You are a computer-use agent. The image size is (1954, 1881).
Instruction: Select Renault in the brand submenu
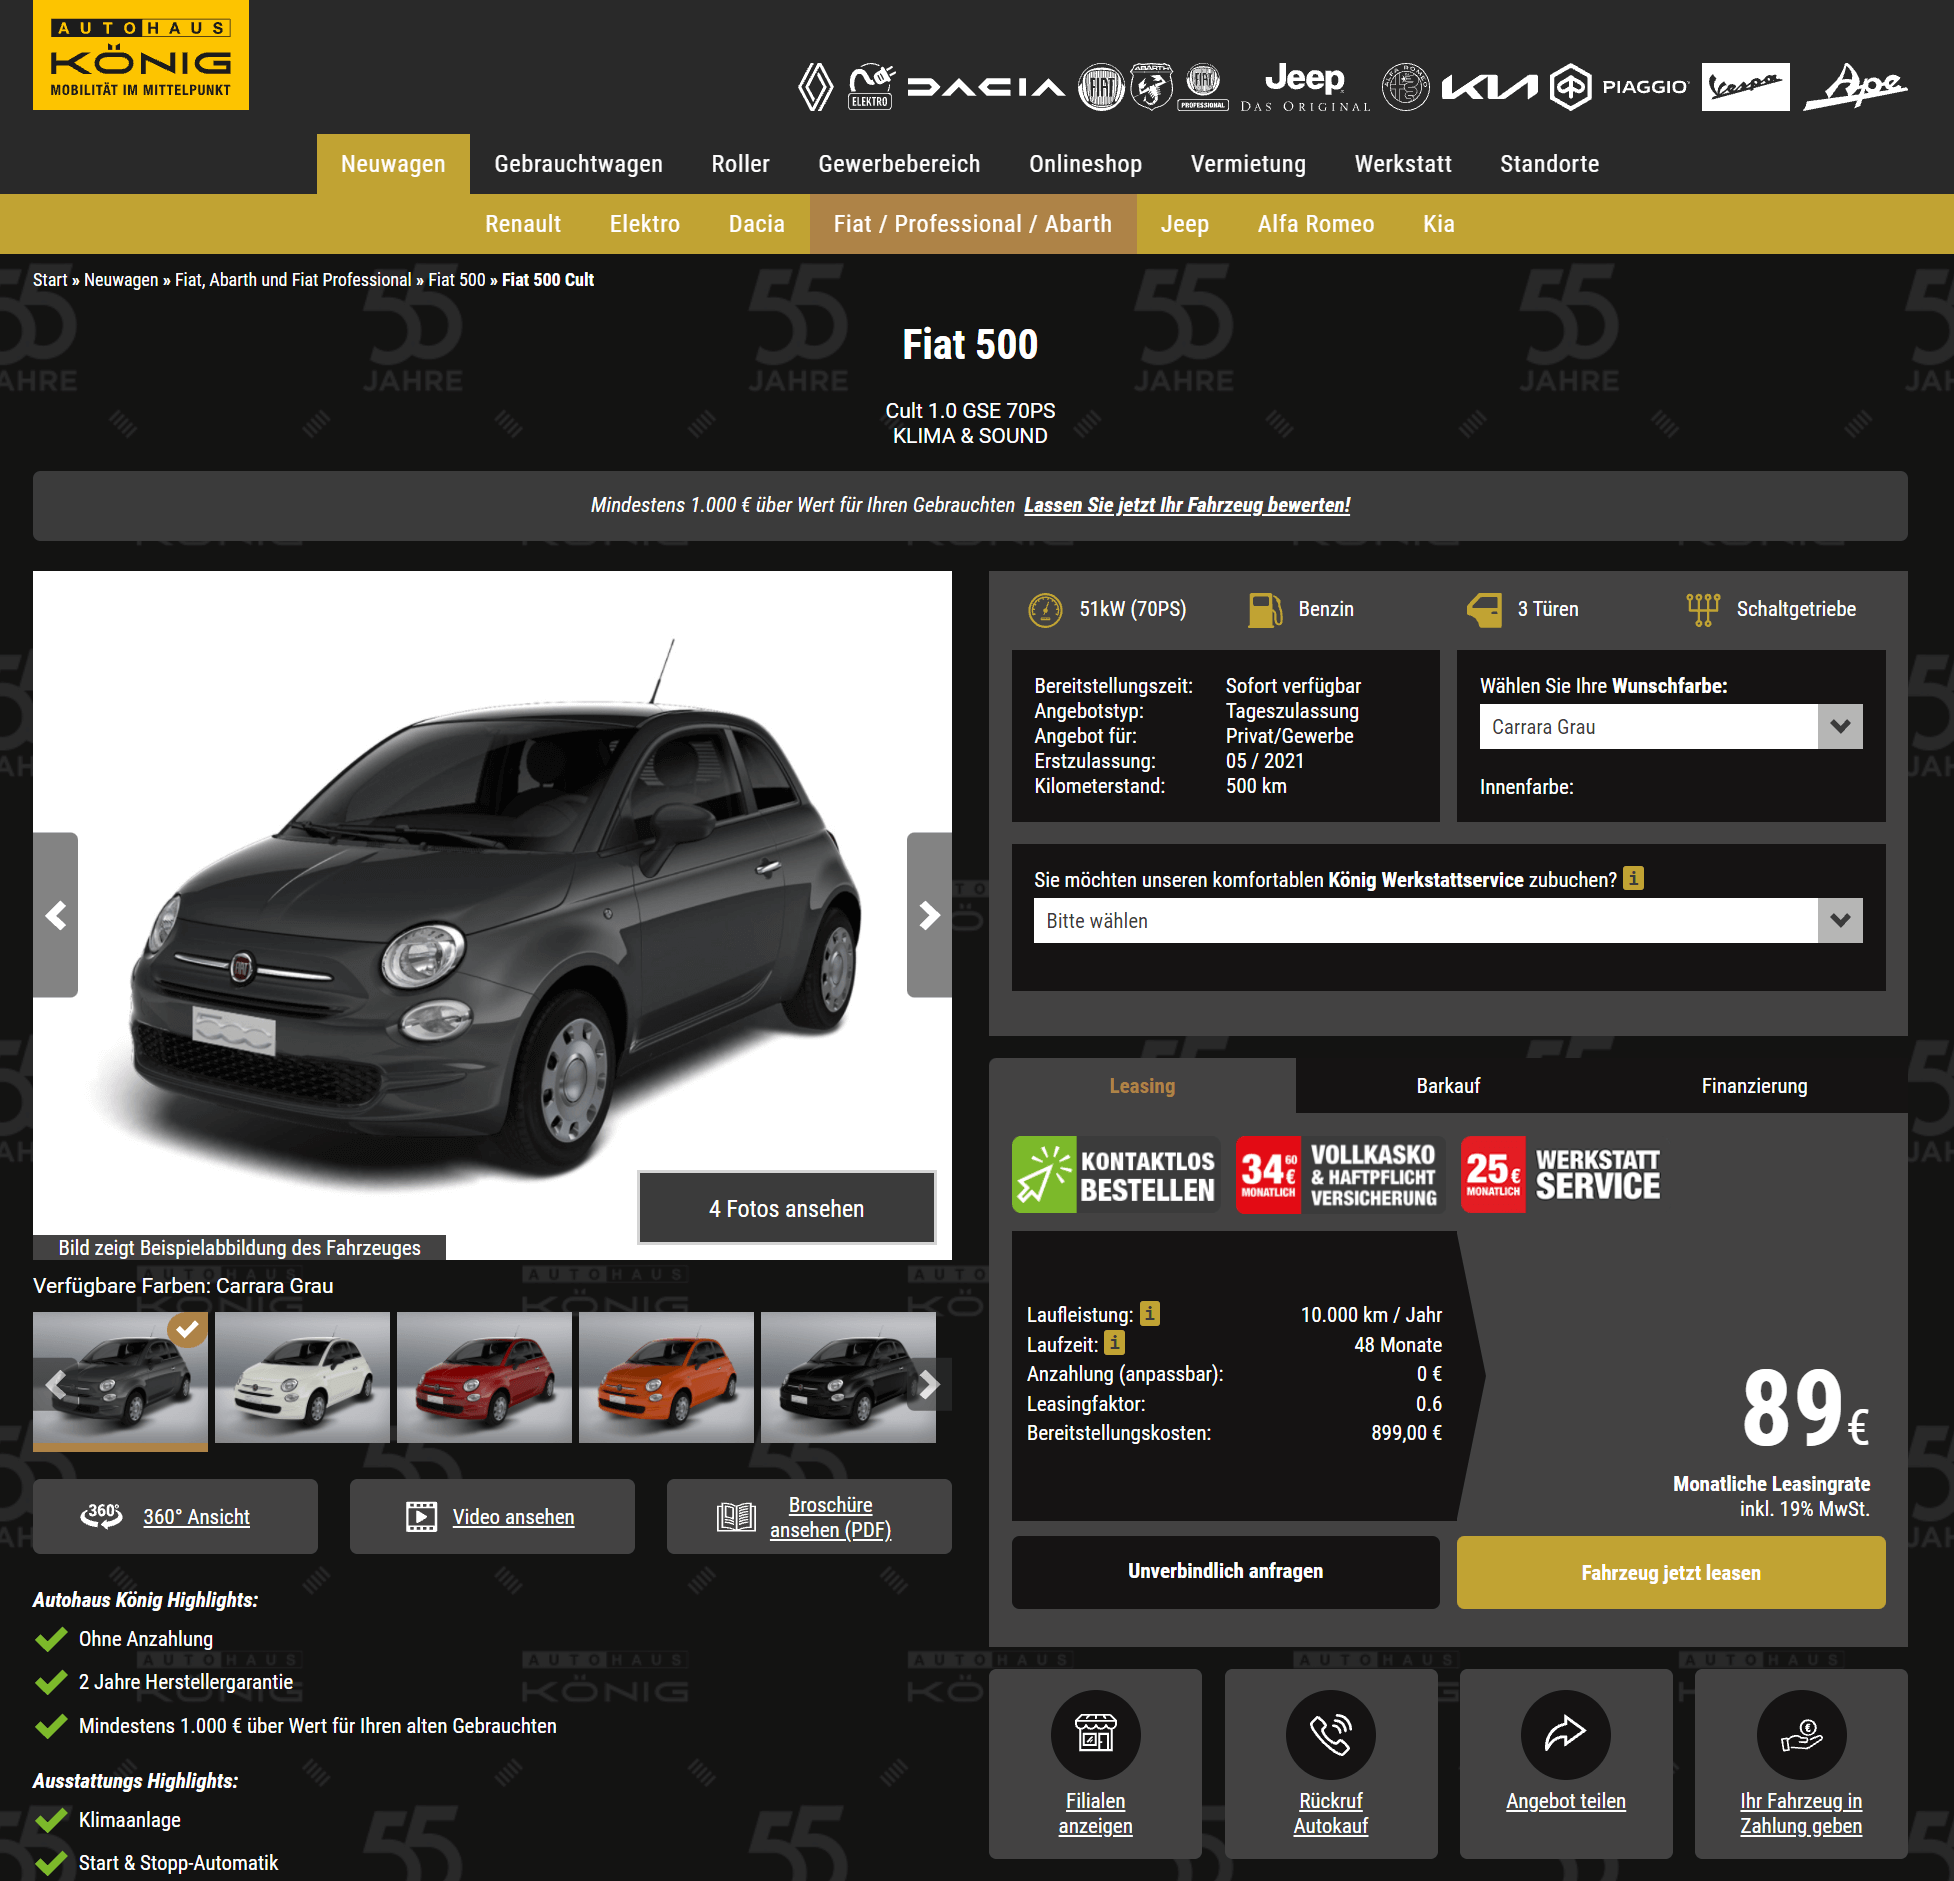523,224
